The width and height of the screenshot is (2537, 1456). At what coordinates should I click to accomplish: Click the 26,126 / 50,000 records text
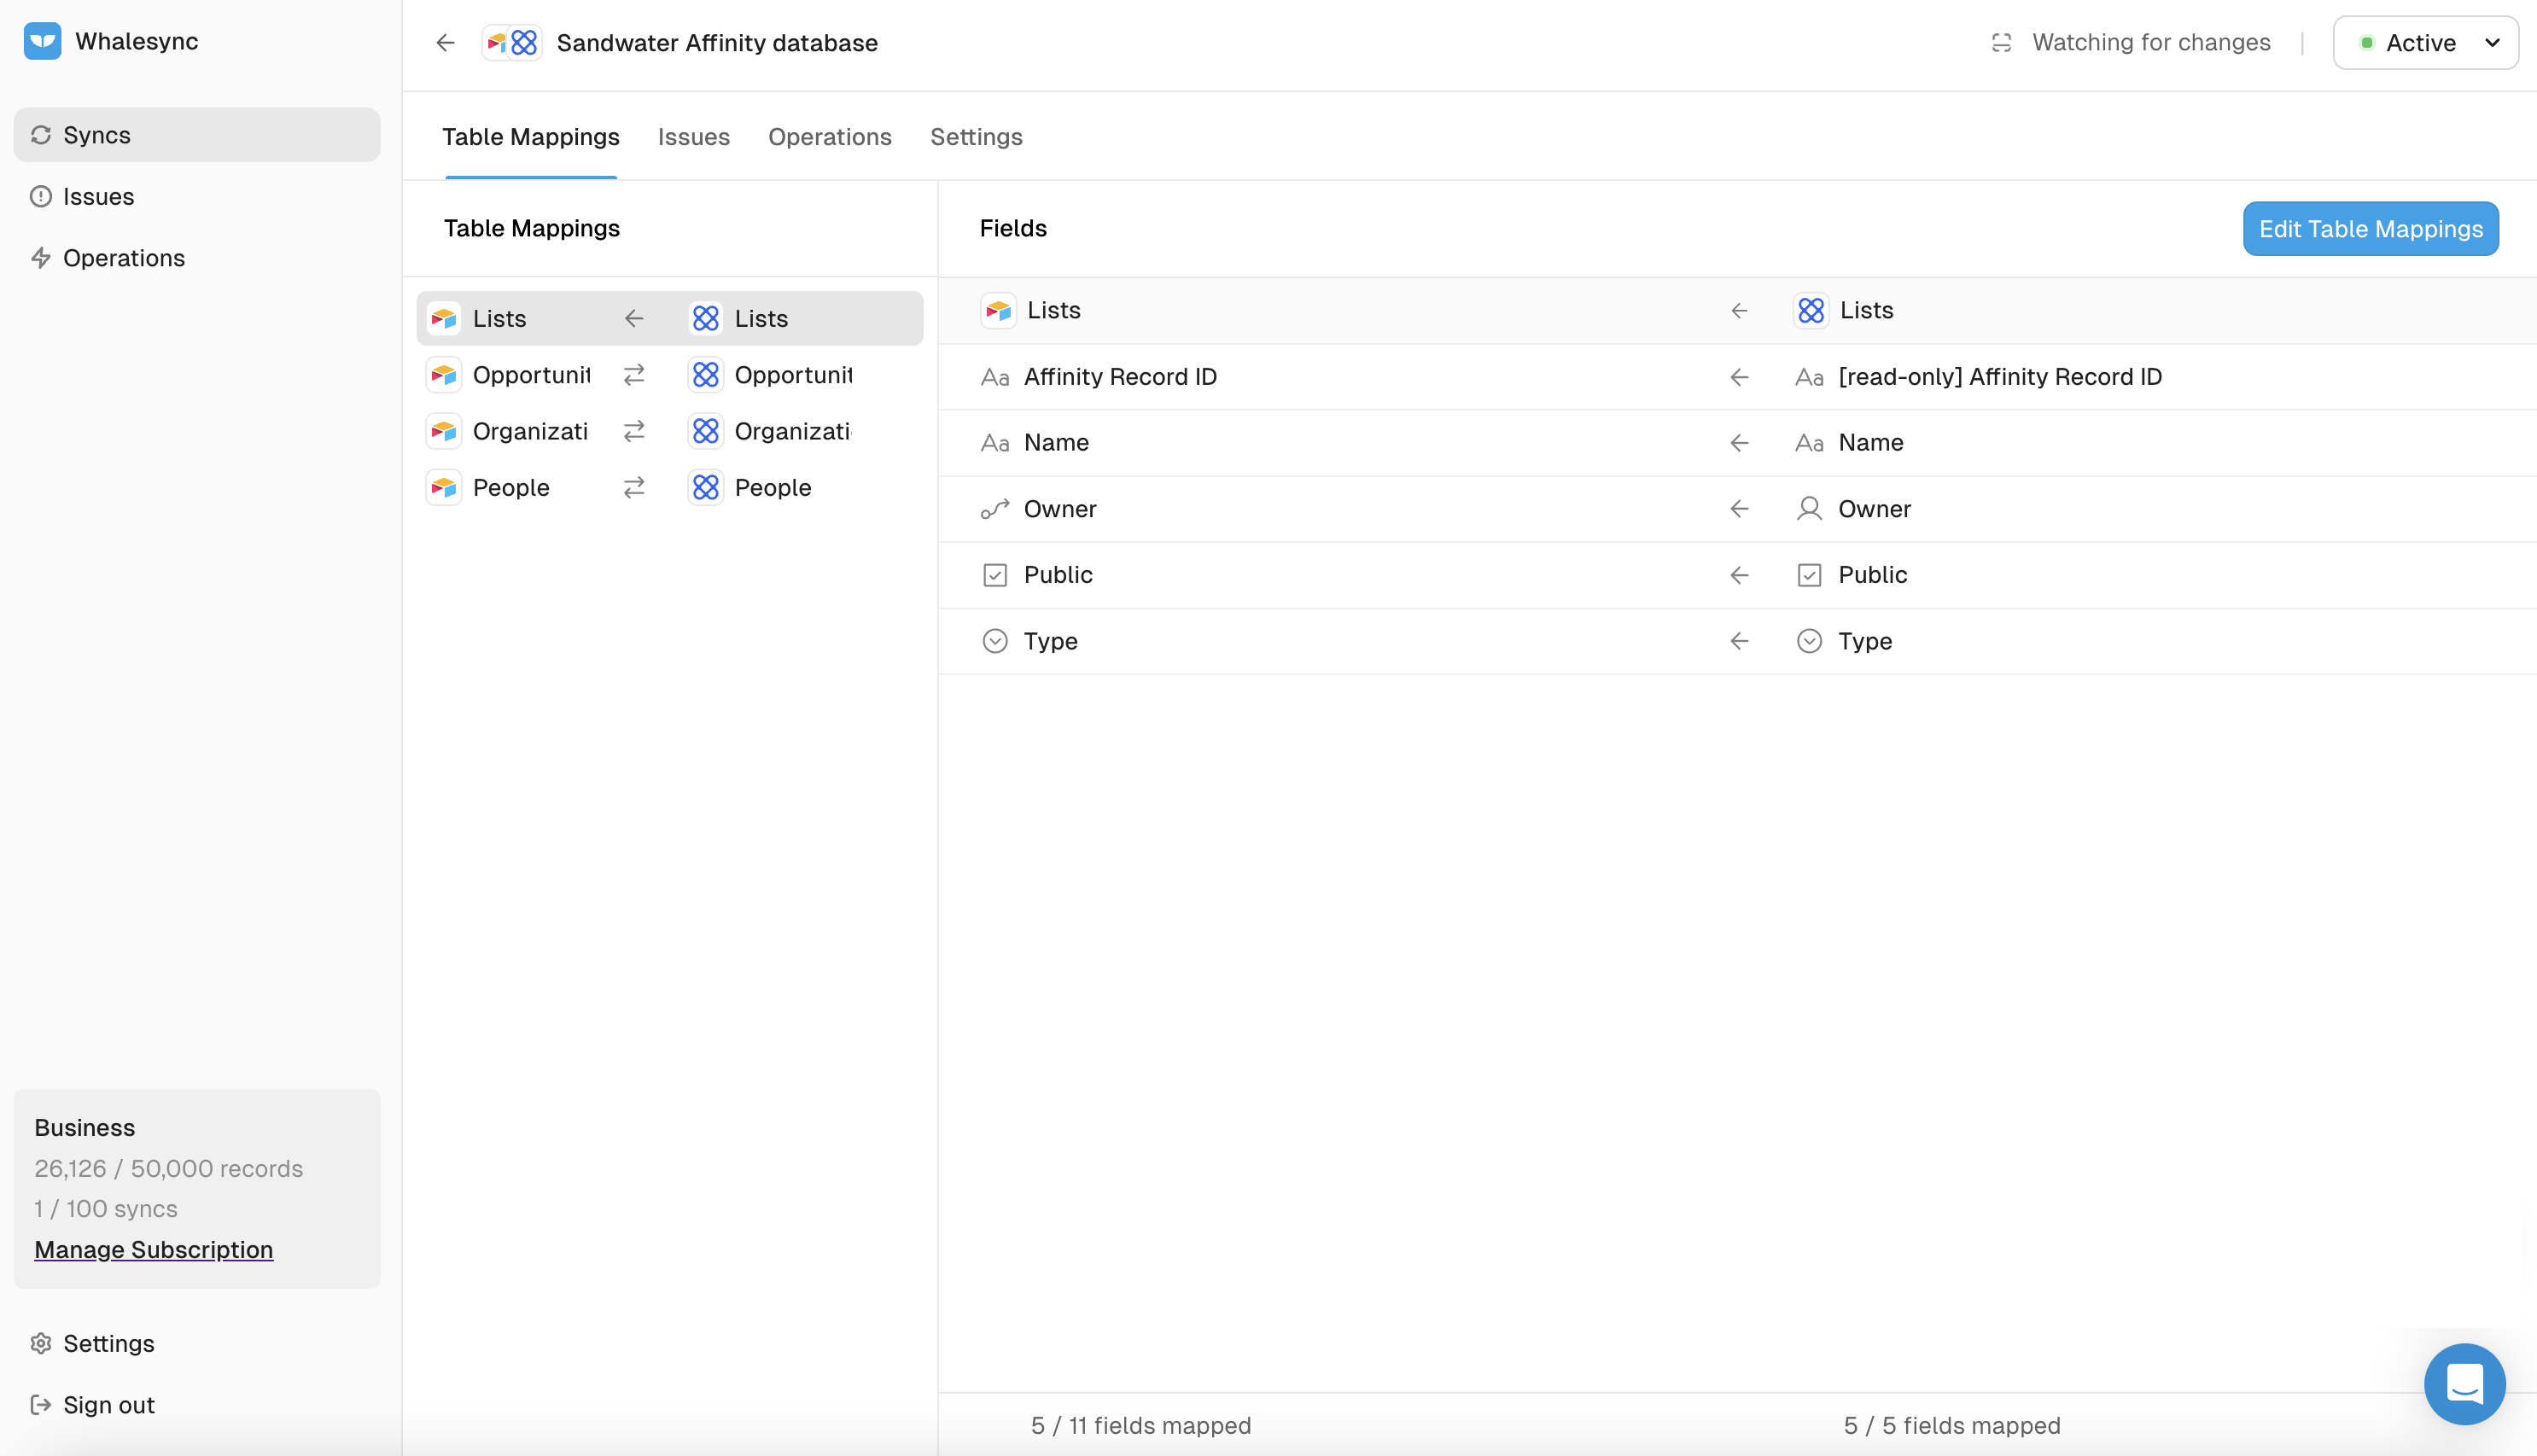[x=169, y=1169]
